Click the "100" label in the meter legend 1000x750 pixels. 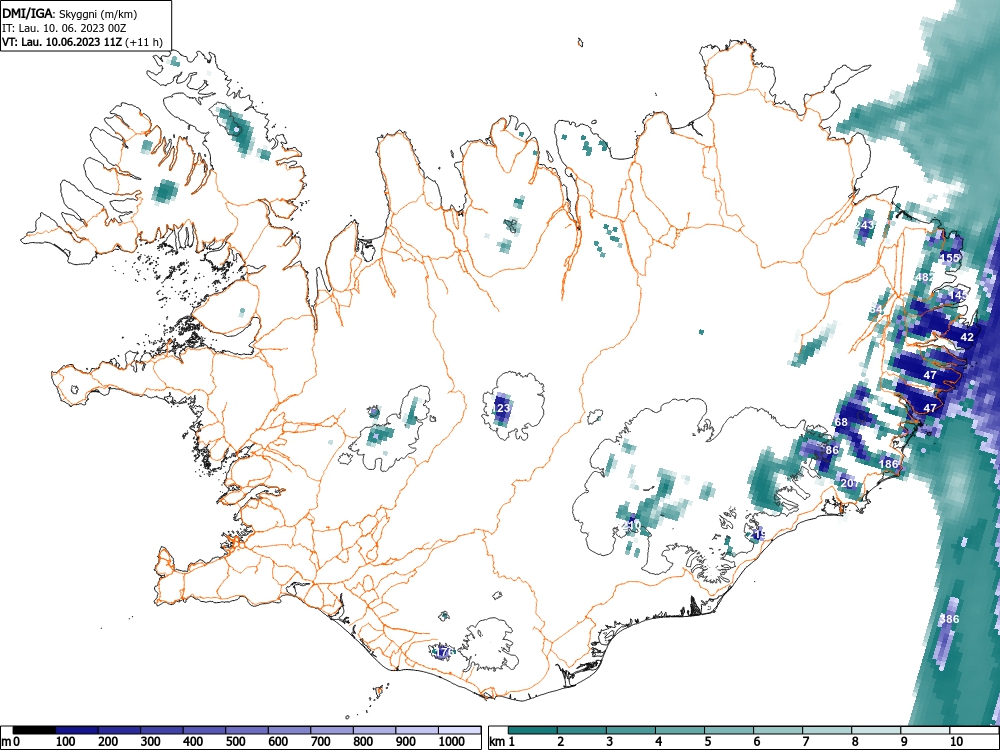click(x=66, y=742)
